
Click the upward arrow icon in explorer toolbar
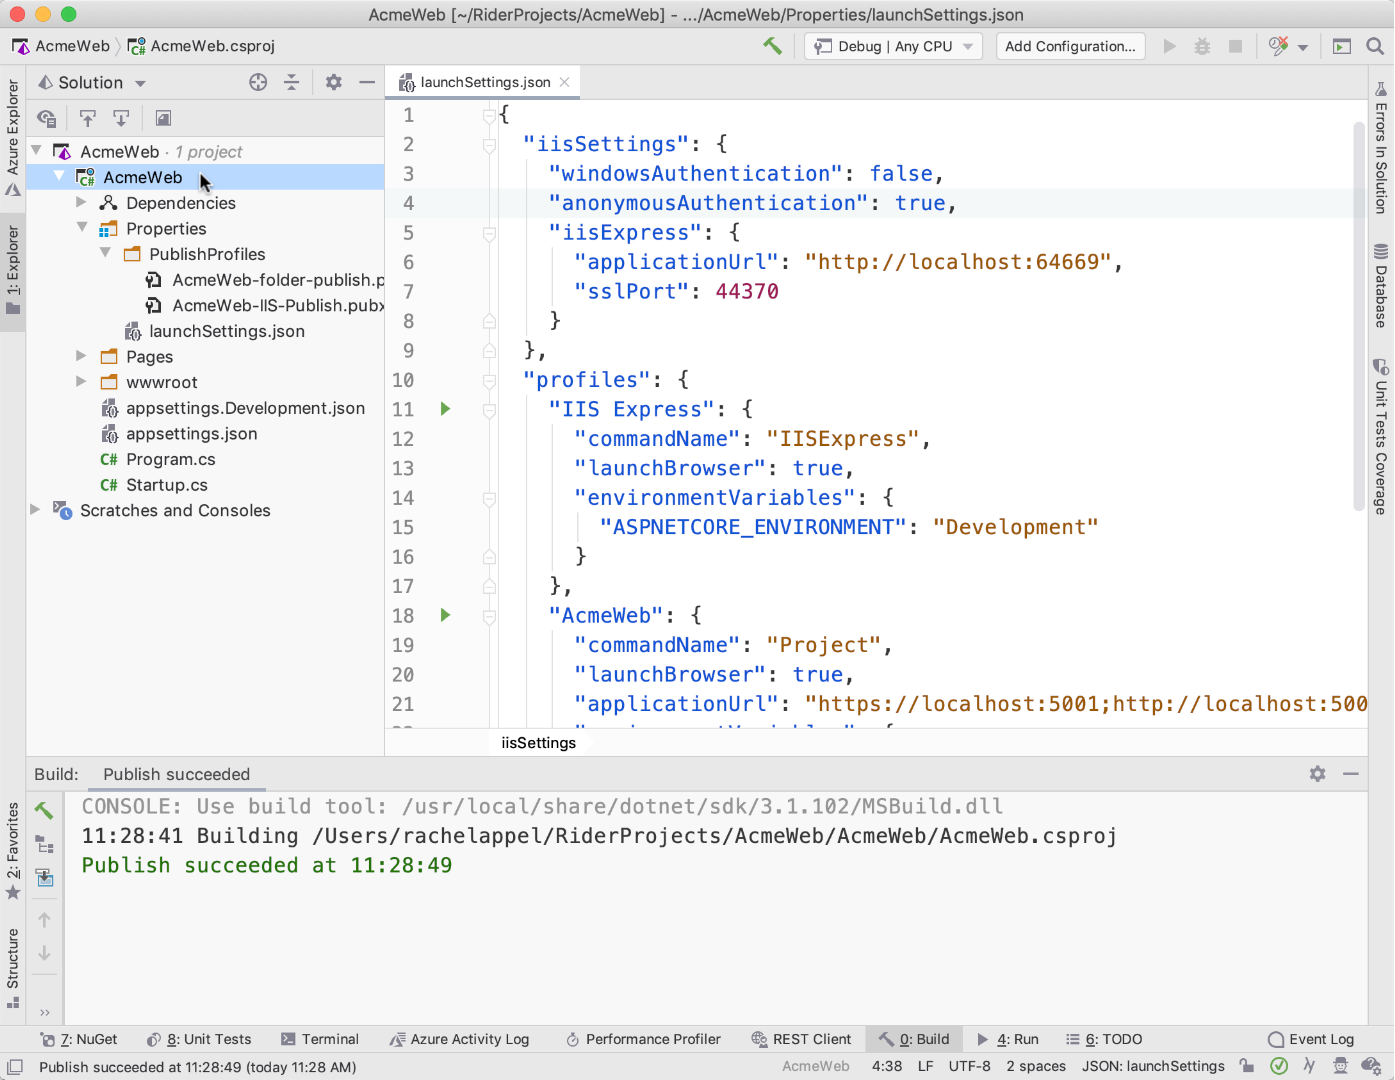[x=88, y=118]
